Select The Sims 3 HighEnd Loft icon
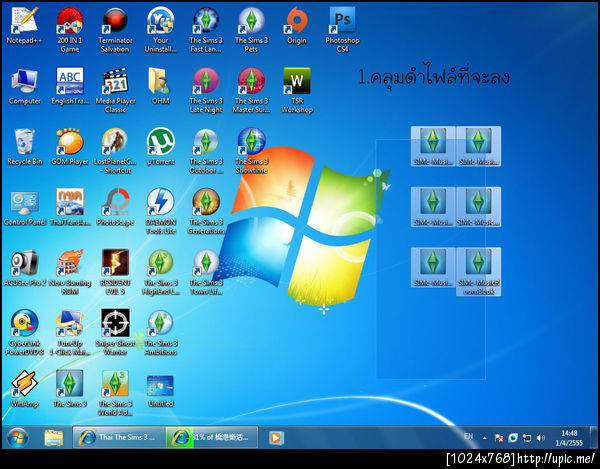 (161, 272)
